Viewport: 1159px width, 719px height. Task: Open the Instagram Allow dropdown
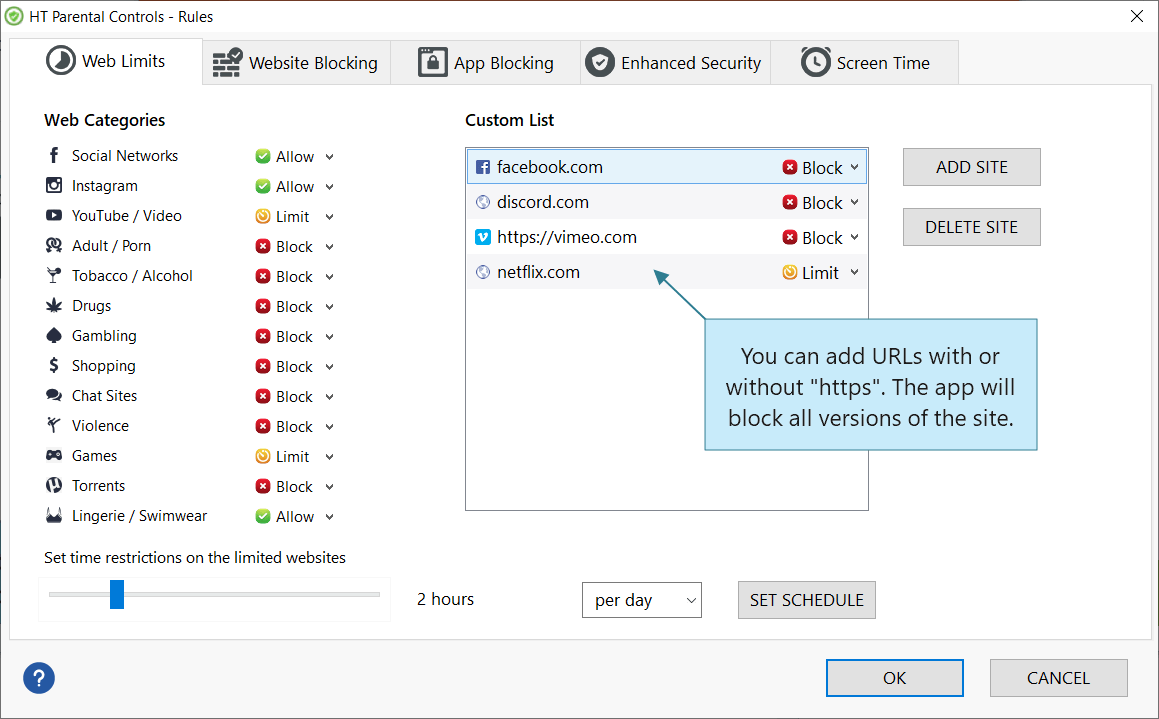(x=330, y=187)
